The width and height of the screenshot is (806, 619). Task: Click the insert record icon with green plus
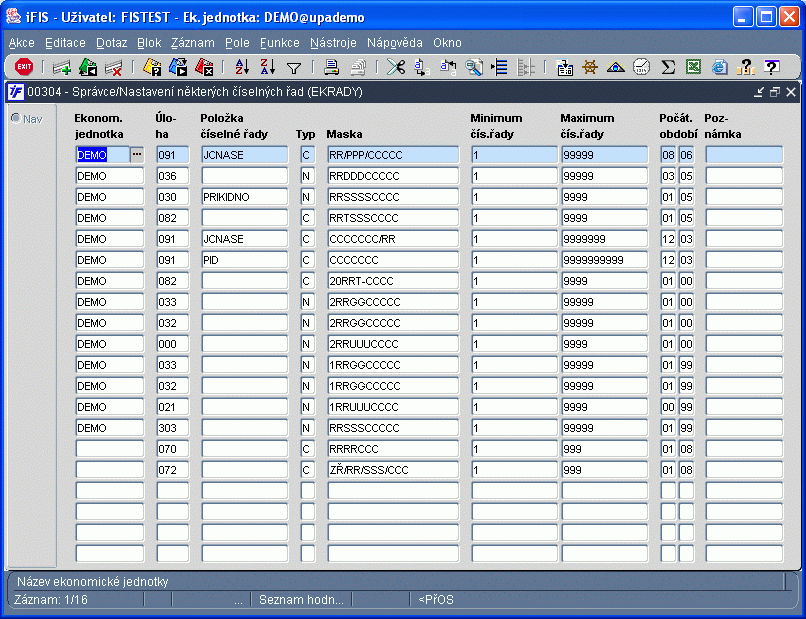(x=62, y=67)
